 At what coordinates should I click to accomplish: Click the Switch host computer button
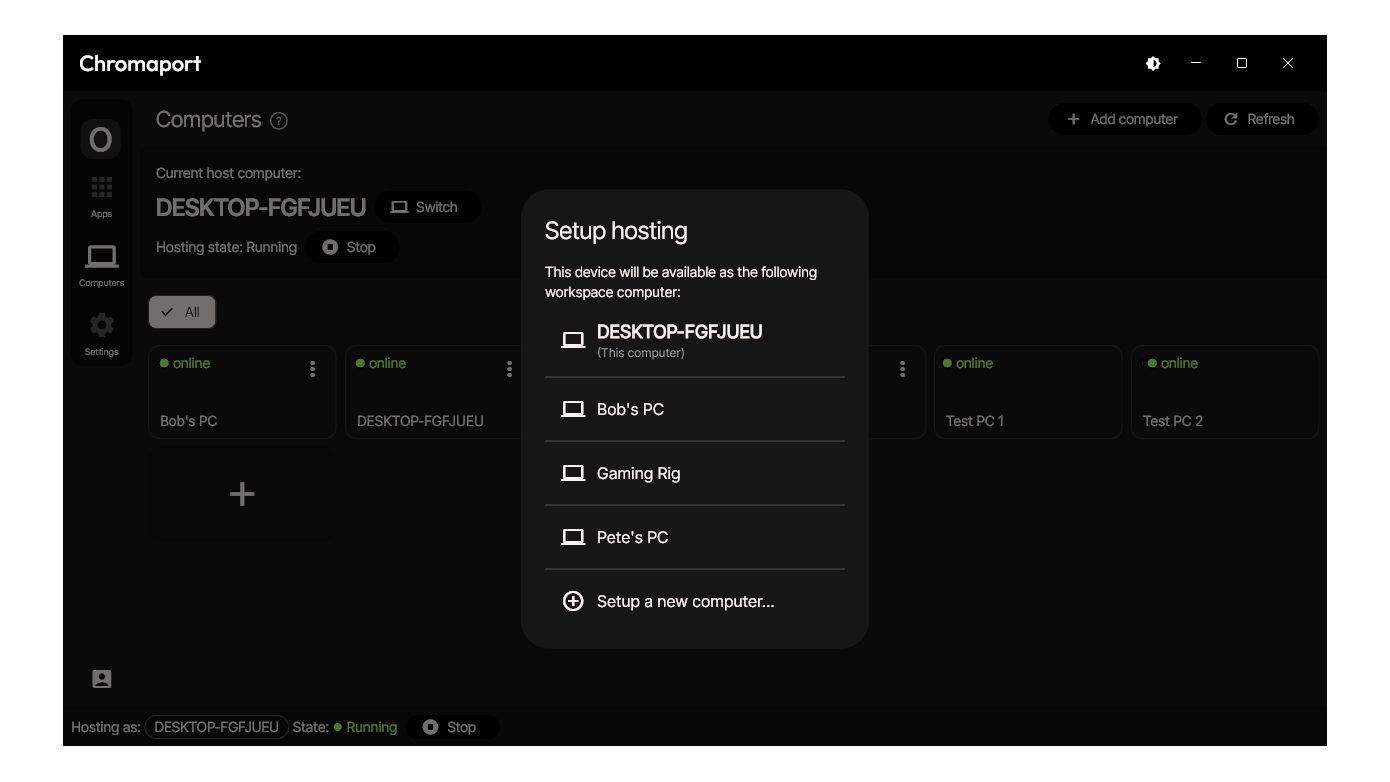425,207
